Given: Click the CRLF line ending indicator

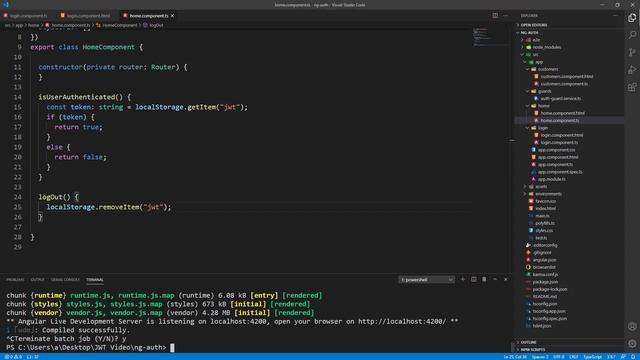Looking at the screenshot, I should point(574,357).
